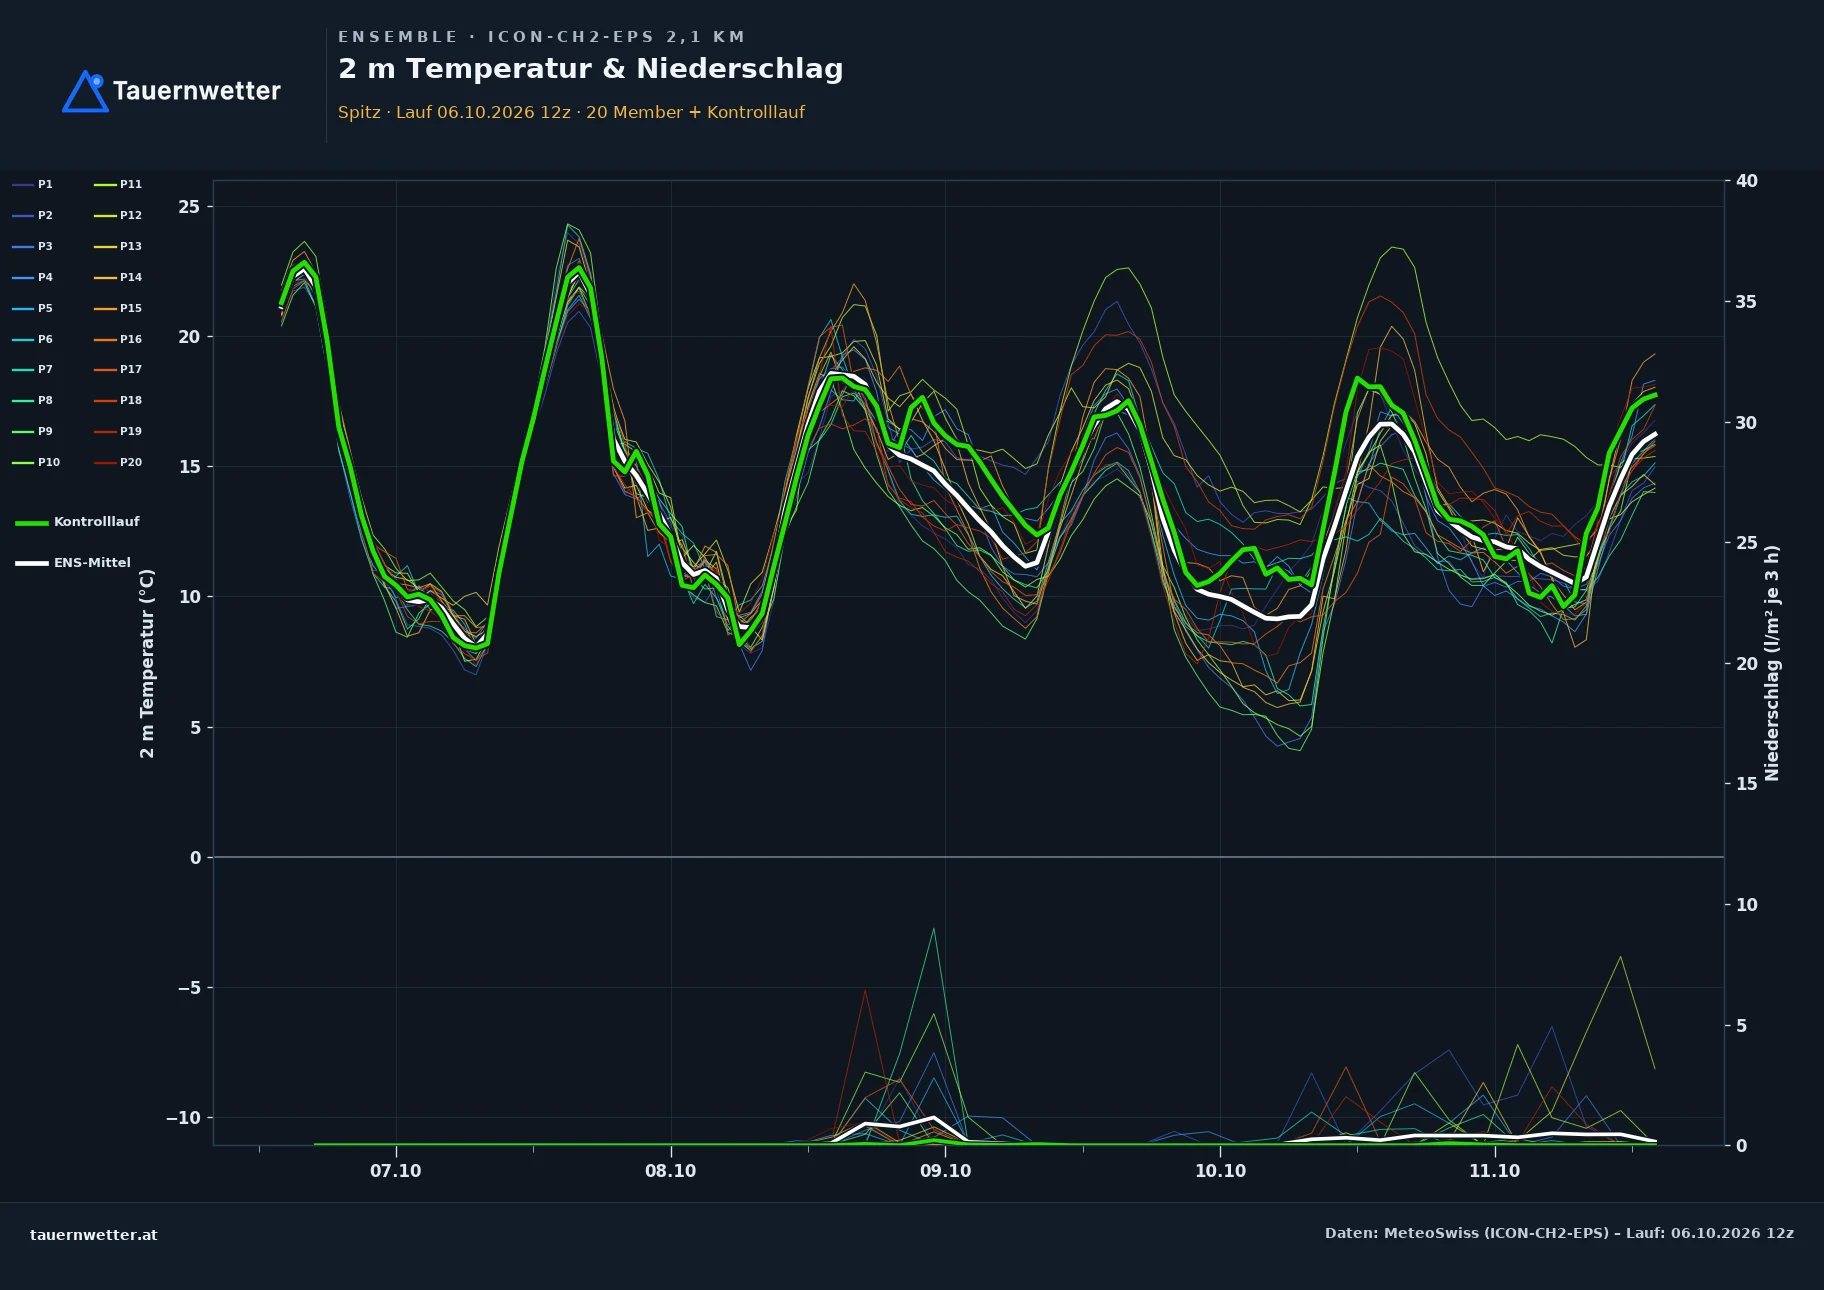Click the 10.10 date axis label
This screenshot has height=1290, width=1824.
pyautogui.click(x=1220, y=1171)
